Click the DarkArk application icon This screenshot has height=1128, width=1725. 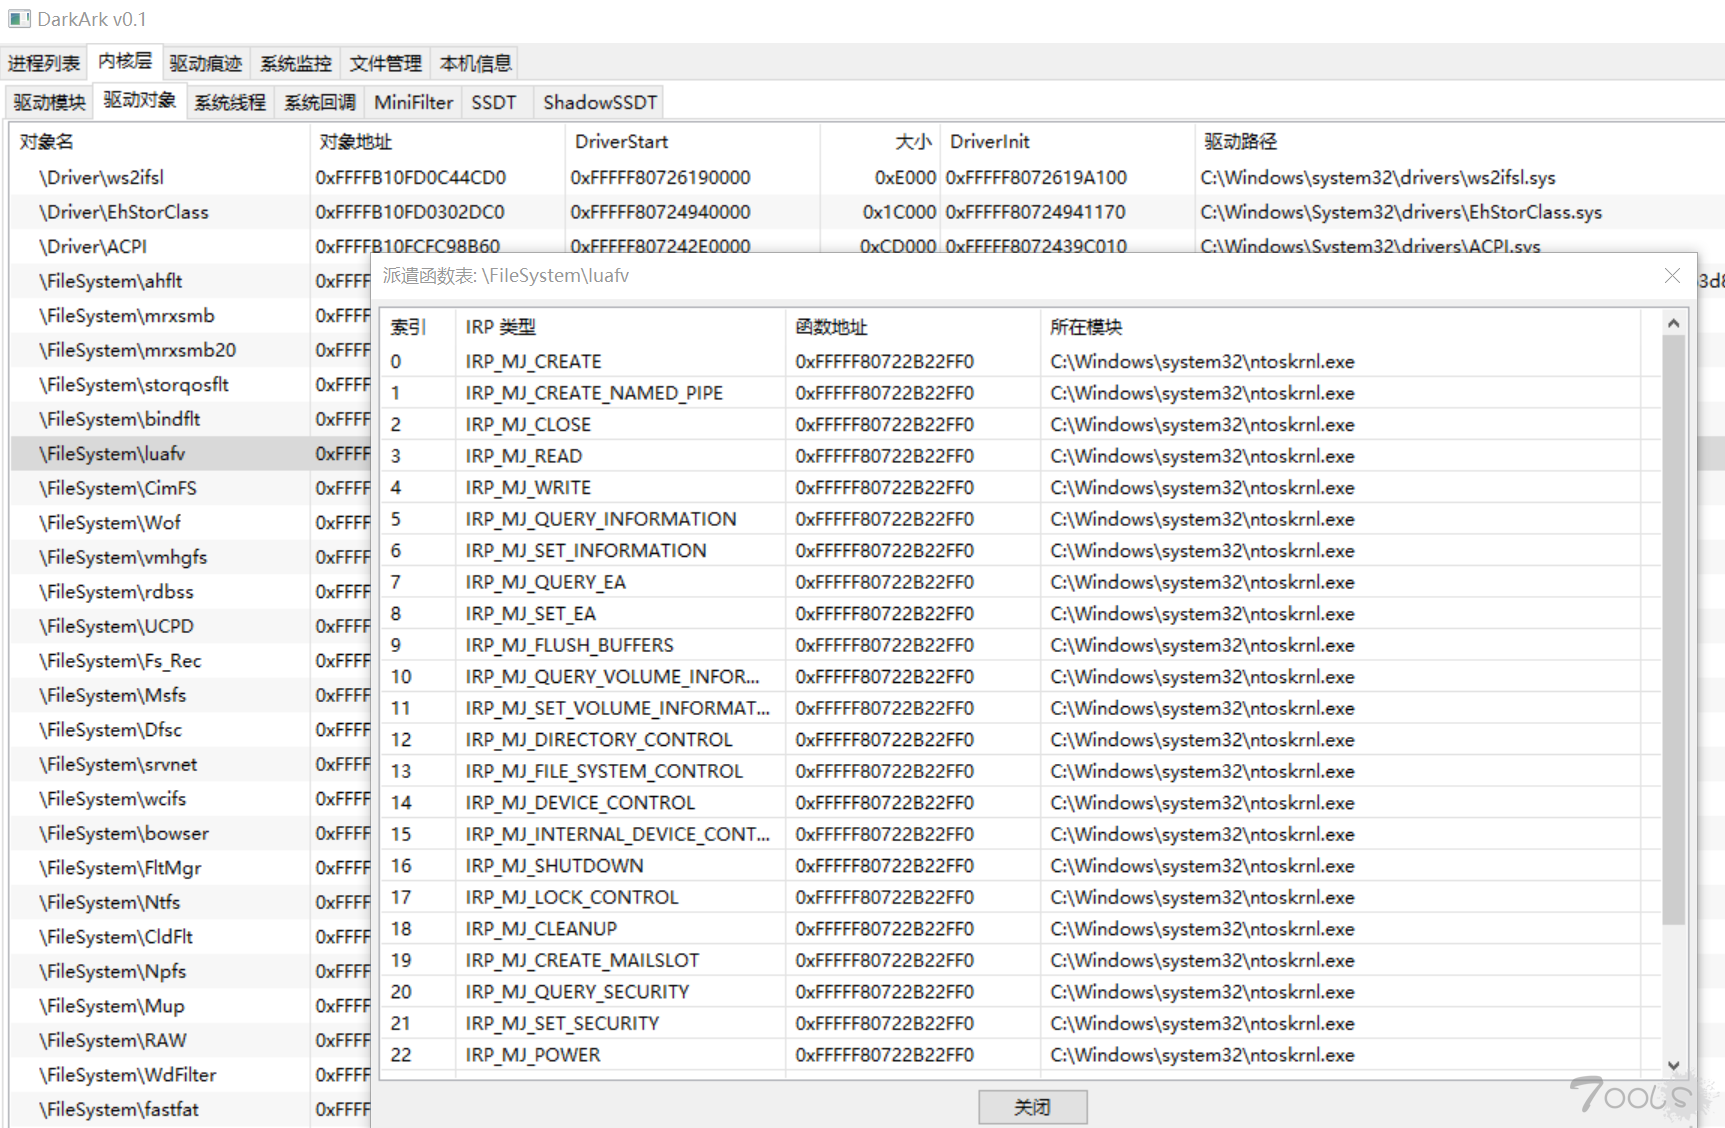(x=18, y=18)
